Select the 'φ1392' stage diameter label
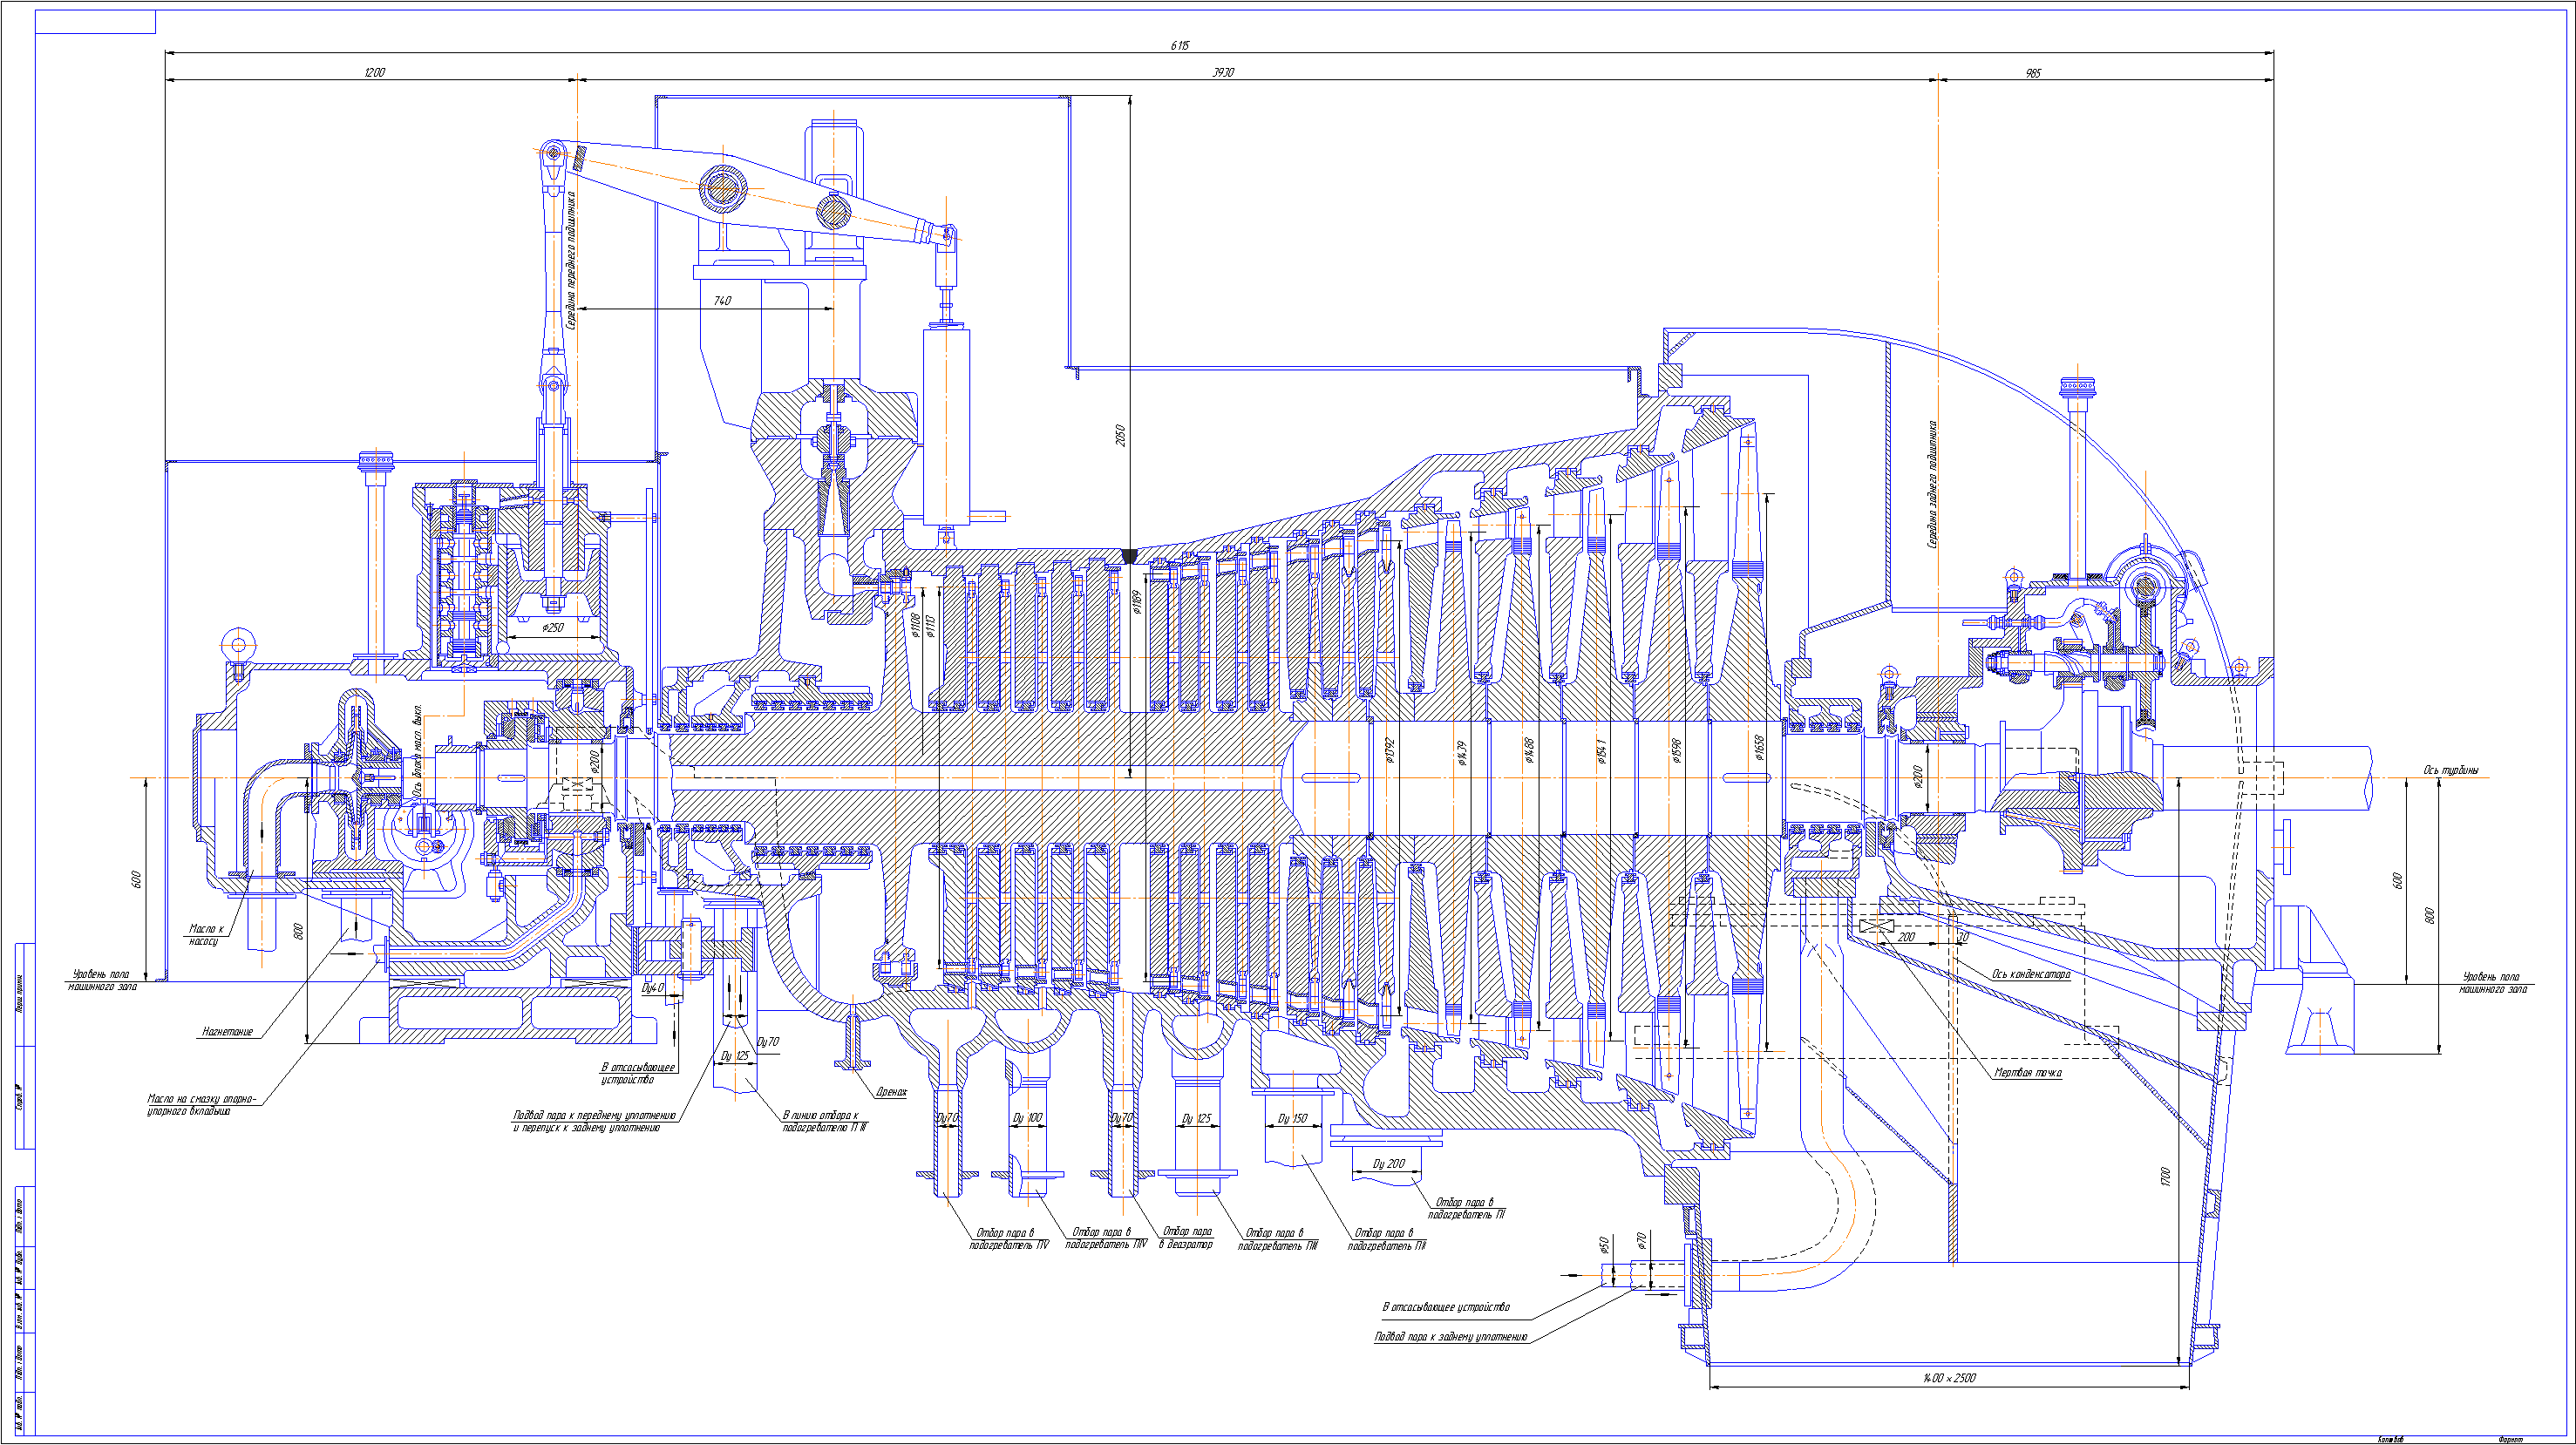The image size is (2576, 1445). tap(1389, 751)
